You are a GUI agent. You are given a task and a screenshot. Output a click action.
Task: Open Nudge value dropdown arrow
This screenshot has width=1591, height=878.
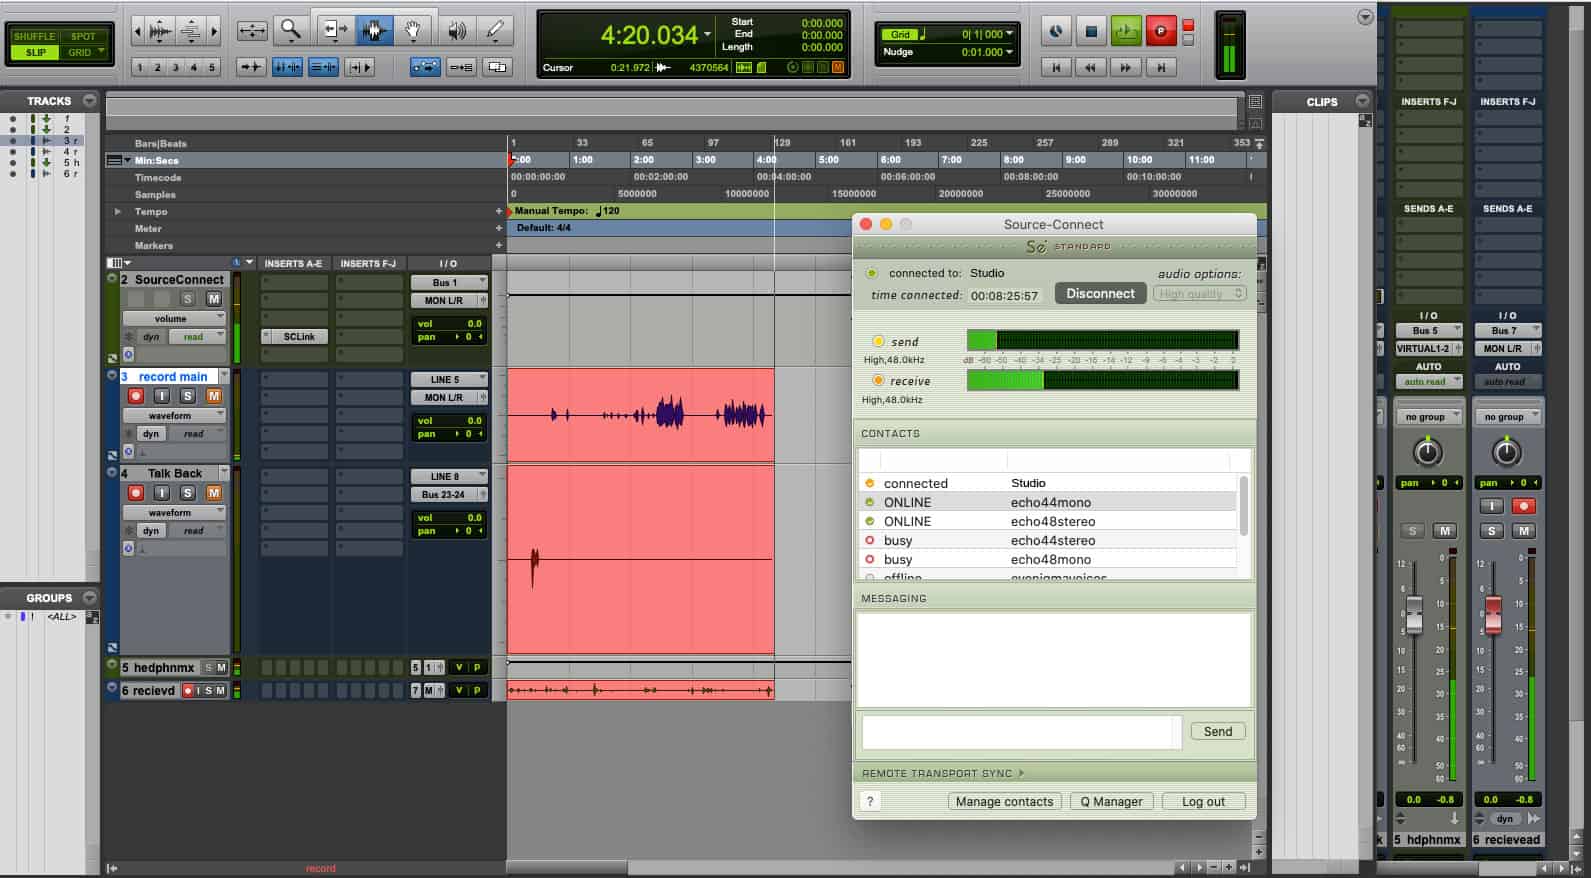[x=1009, y=52]
